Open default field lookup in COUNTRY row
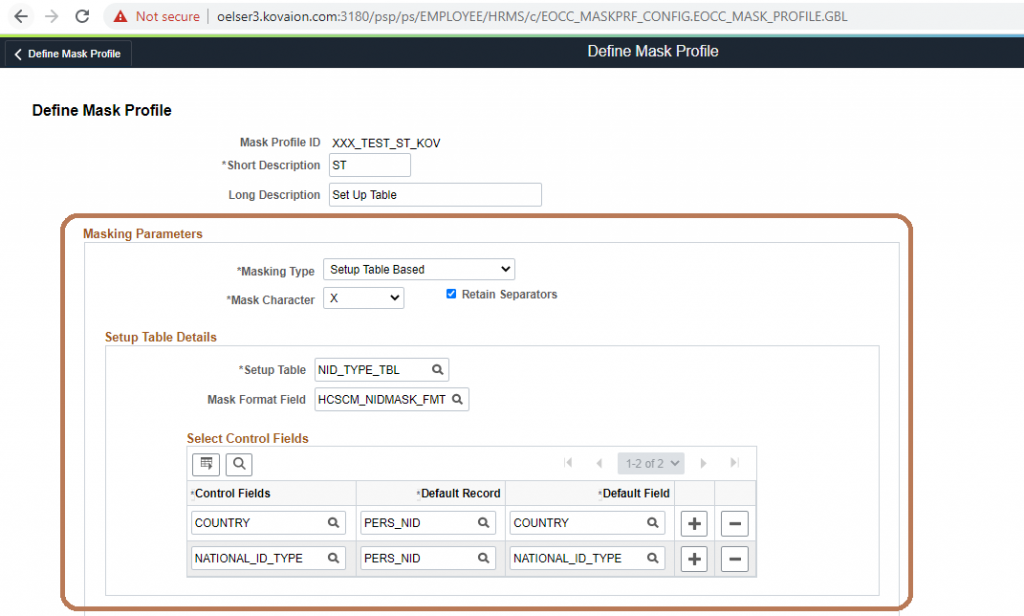 (653, 523)
